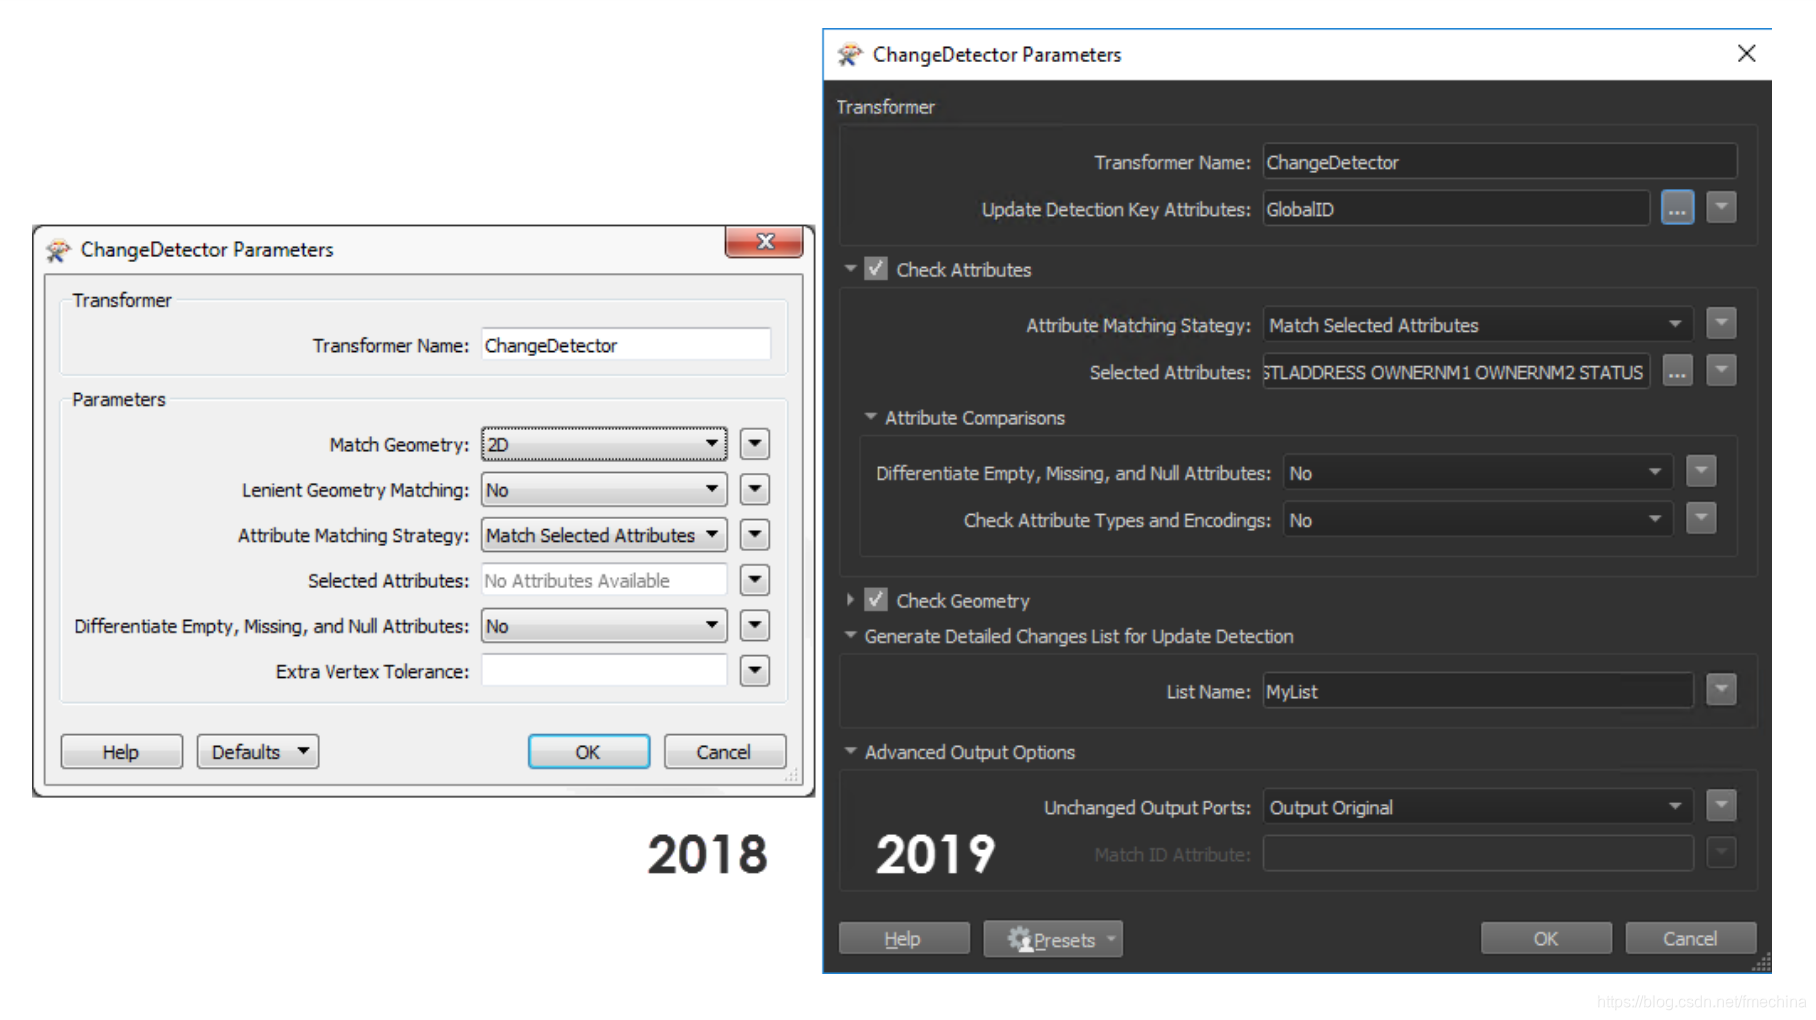
Task: Collapse the Attribute Comparisons section
Action: click(870, 416)
